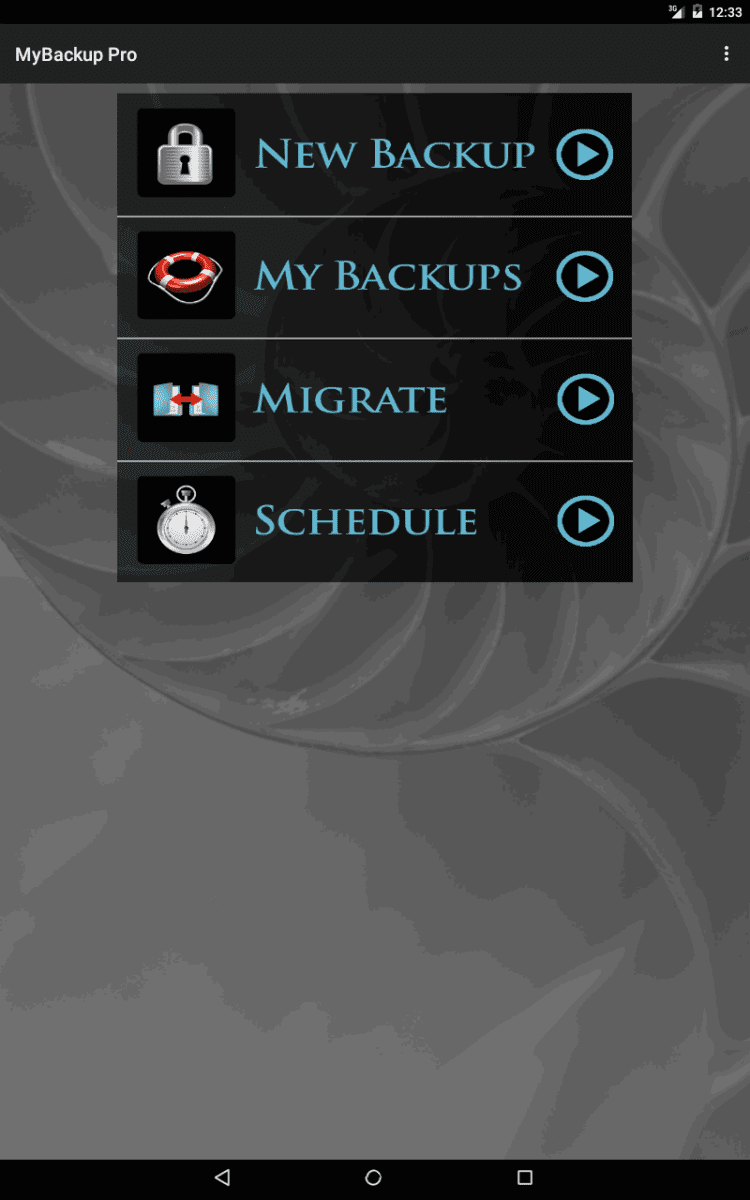Open the My Backups text label
750x1200 pixels.
click(388, 276)
